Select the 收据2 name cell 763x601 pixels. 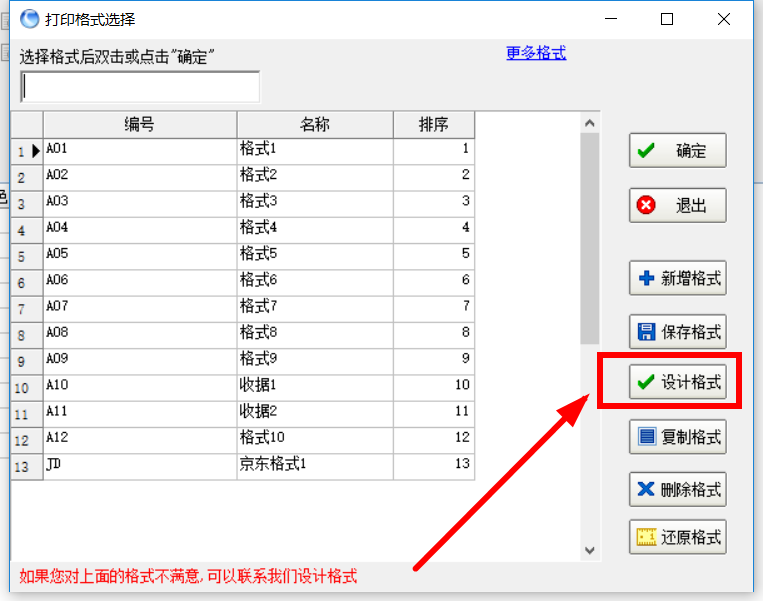pyautogui.click(x=315, y=414)
